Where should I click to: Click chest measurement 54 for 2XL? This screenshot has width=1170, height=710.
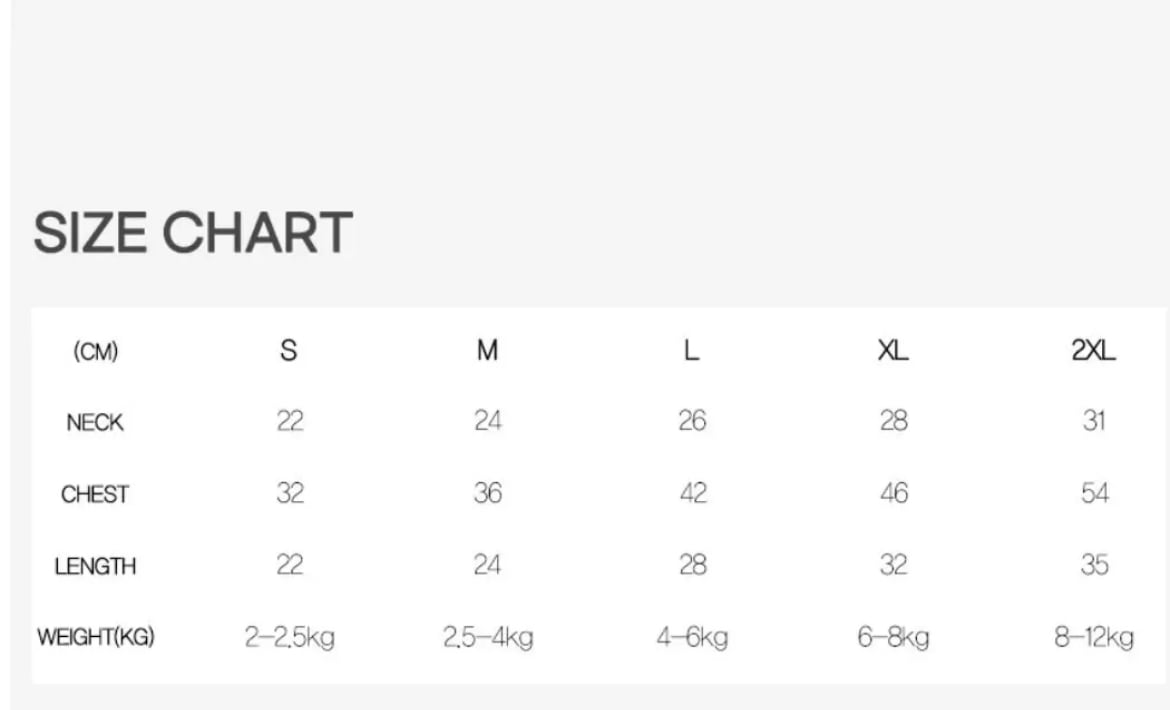1095,494
